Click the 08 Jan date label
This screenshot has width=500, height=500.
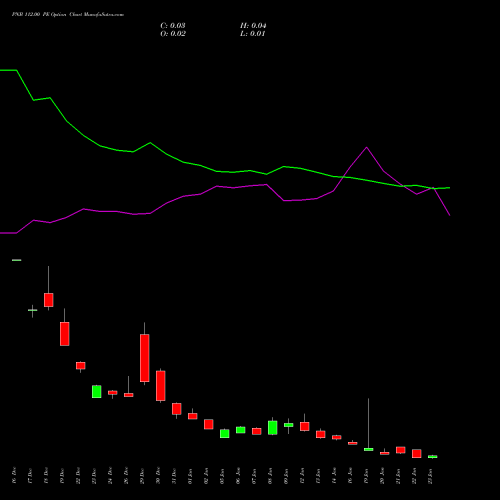270,475
